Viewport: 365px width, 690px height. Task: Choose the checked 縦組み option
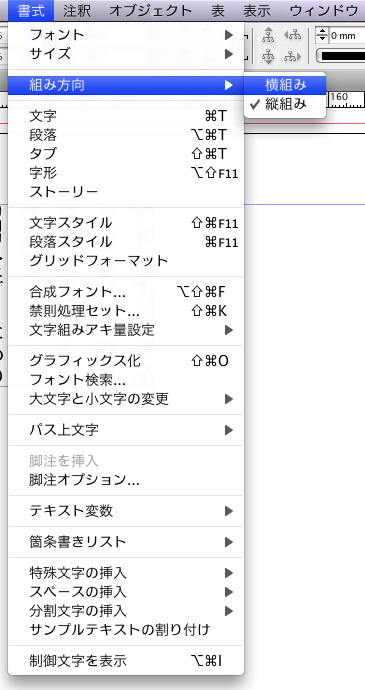[284, 104]
